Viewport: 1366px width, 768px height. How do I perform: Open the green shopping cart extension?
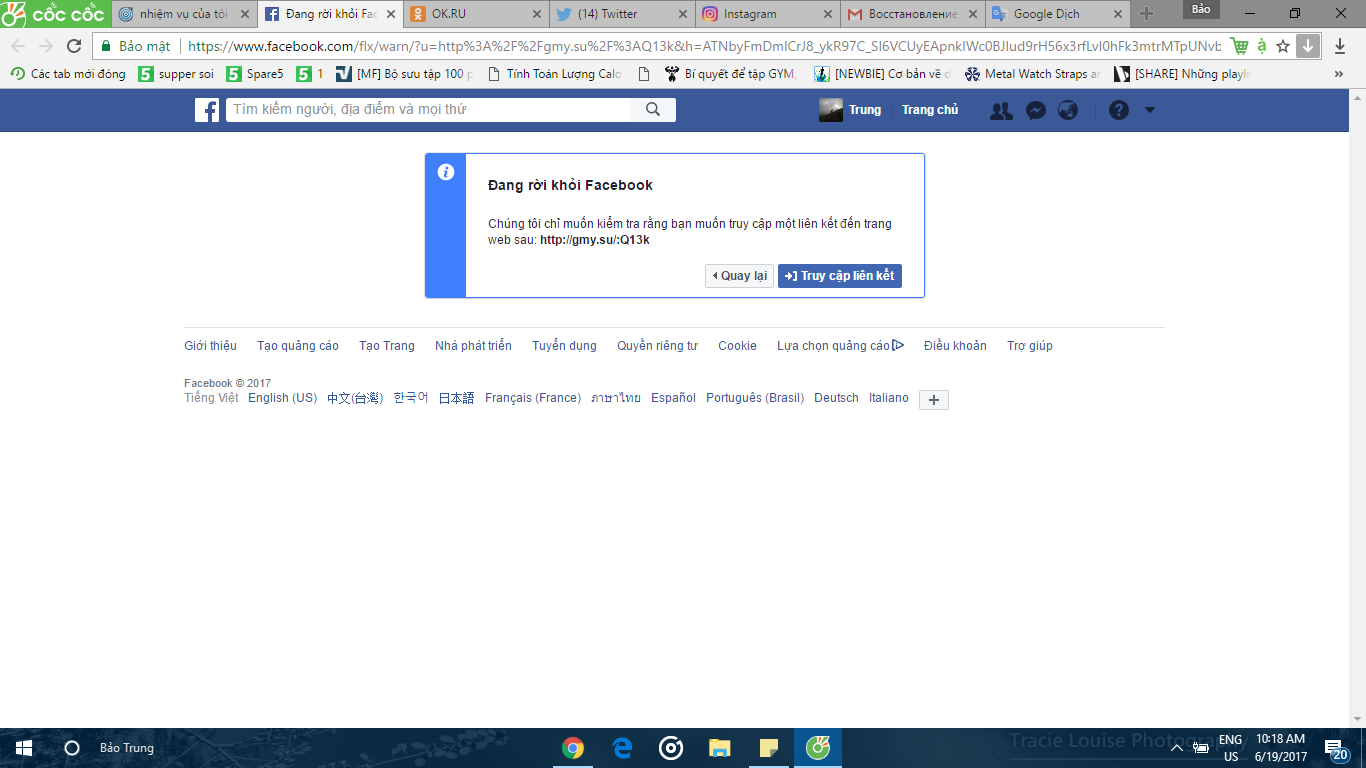point(1240,46)
